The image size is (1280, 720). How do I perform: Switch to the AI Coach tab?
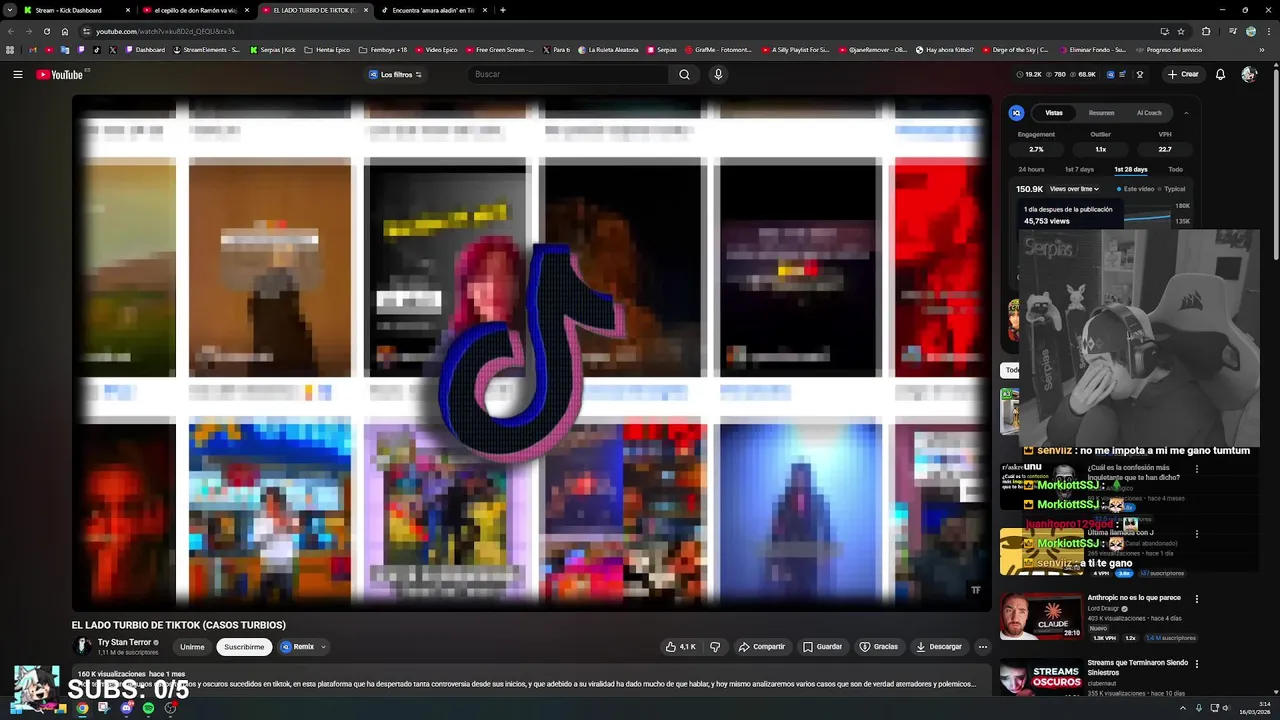1149,113
